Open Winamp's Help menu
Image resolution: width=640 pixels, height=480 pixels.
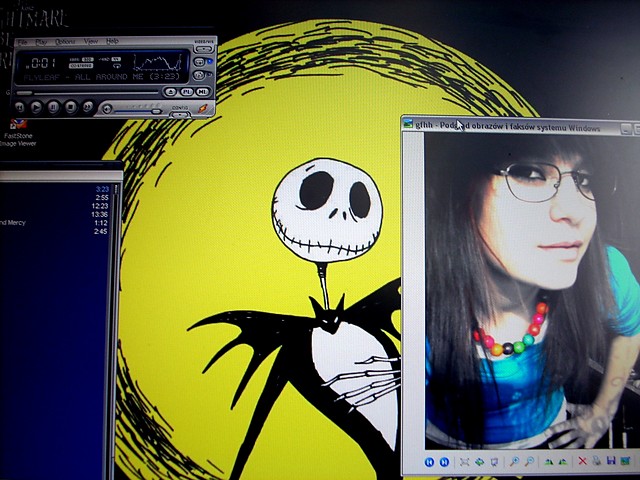[112, 41]
